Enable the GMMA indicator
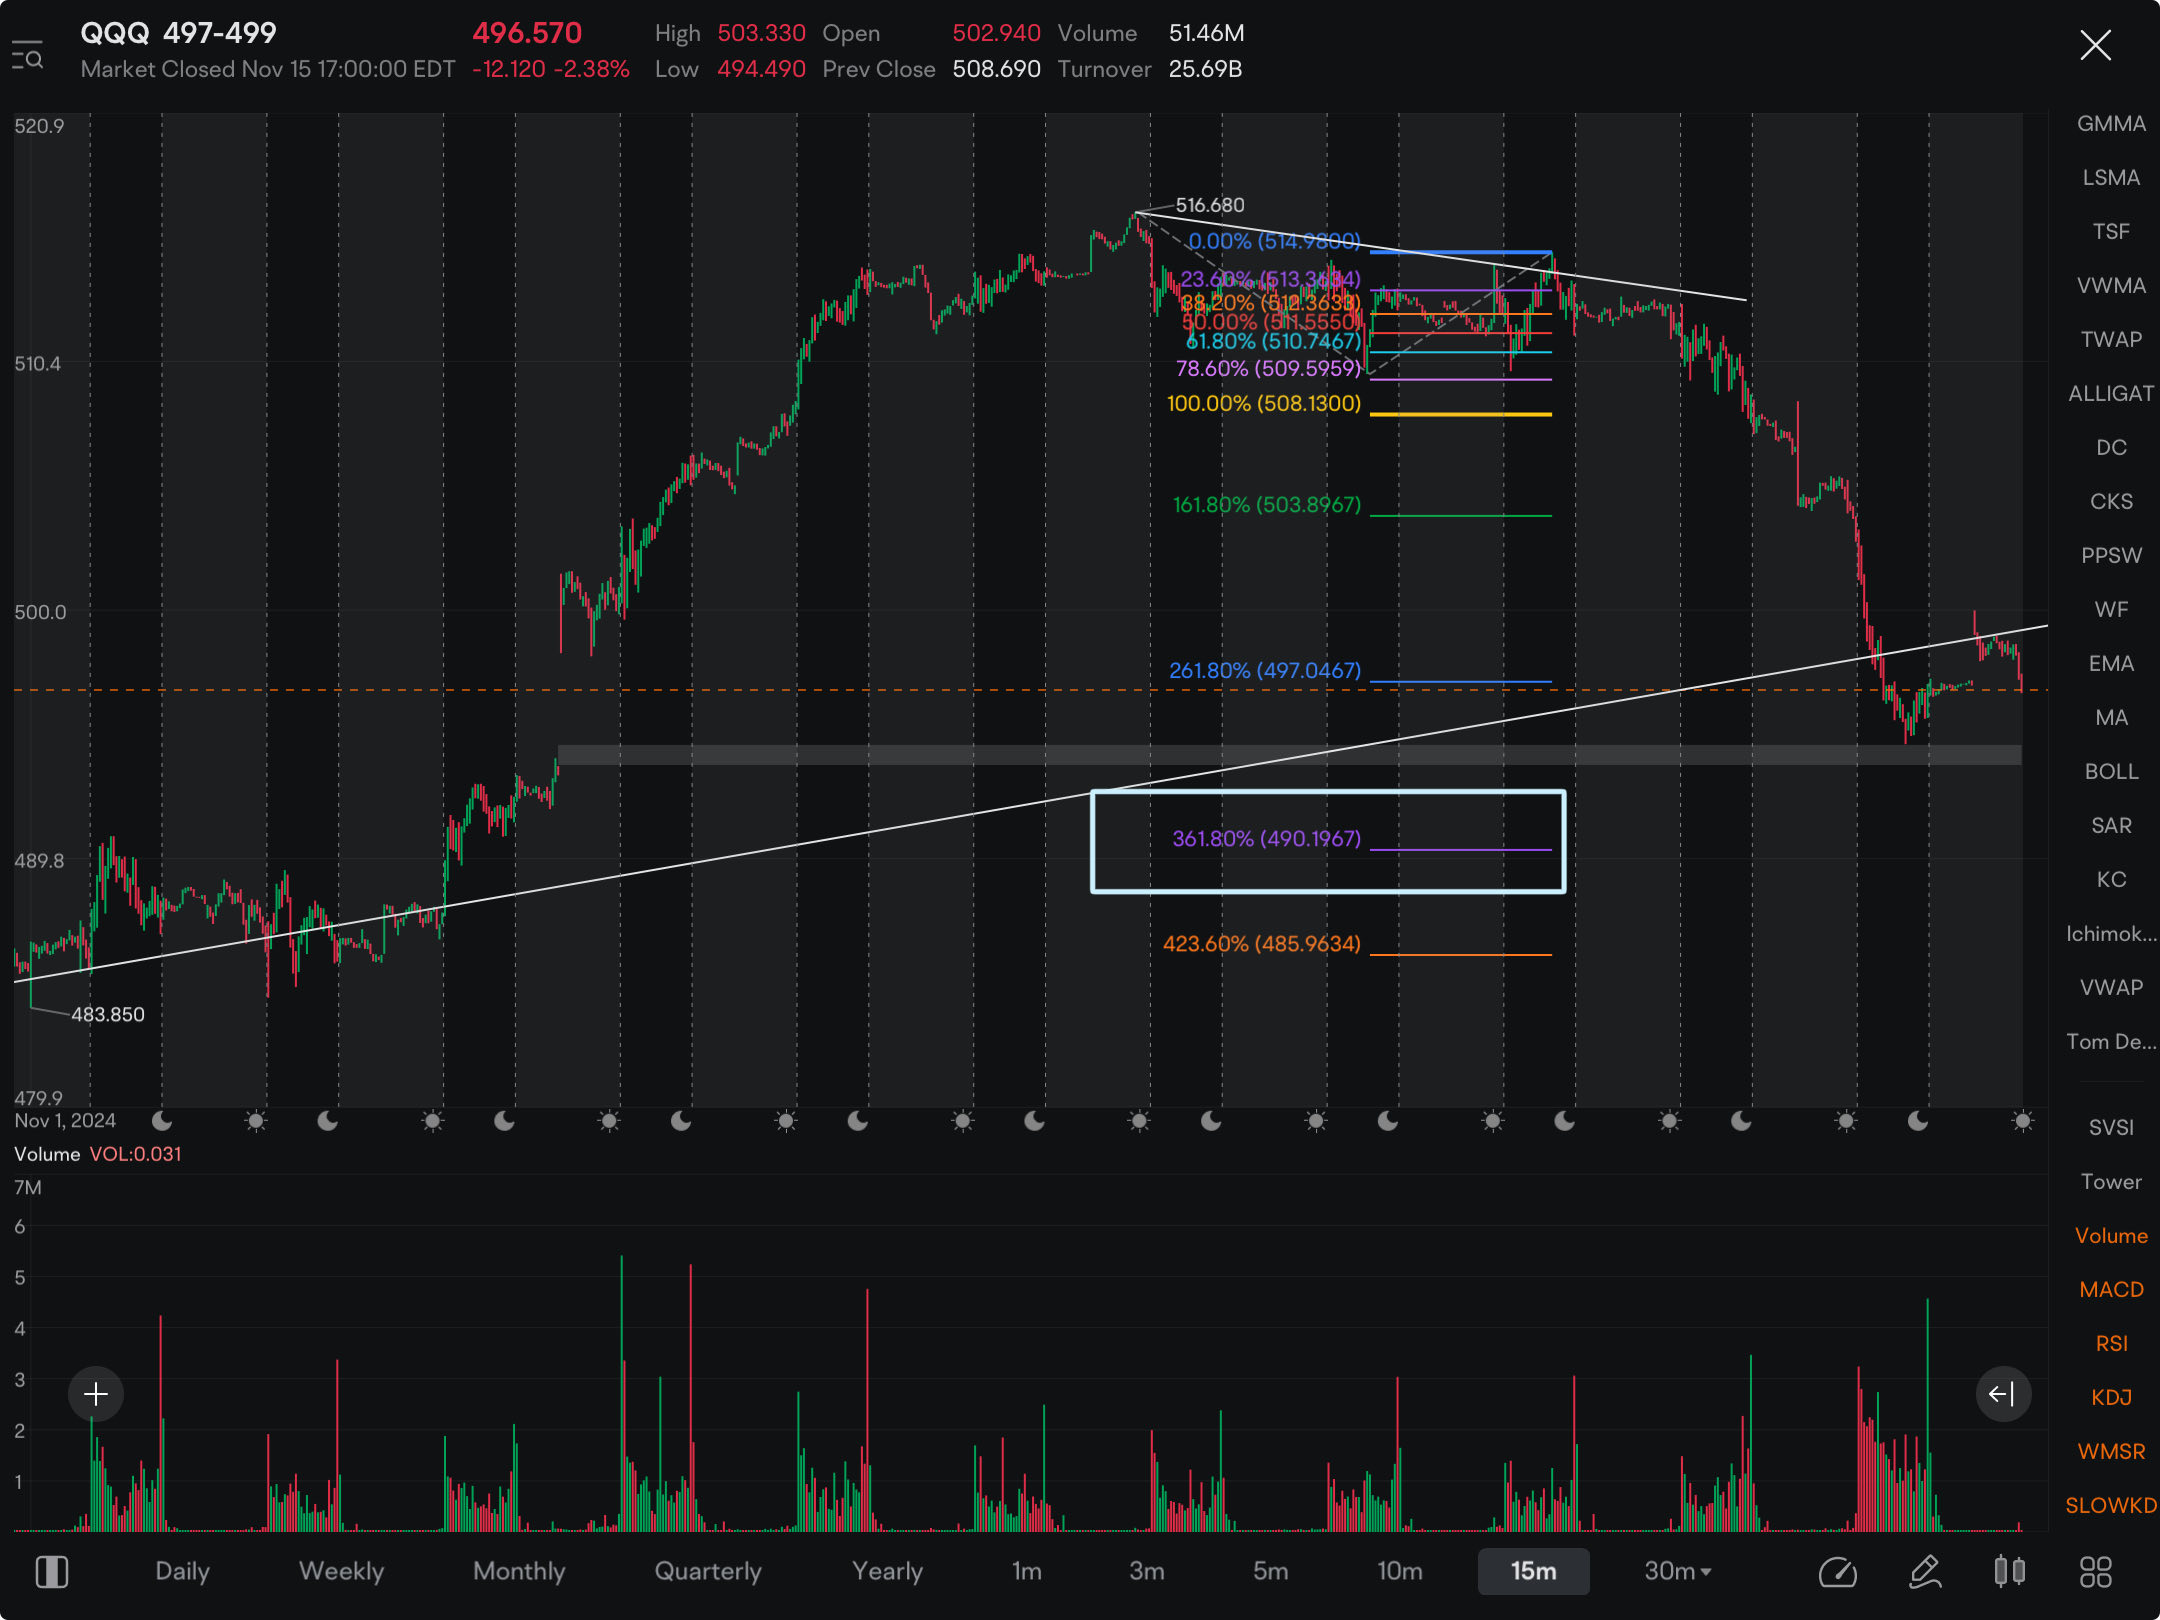 coord(2111,123)
